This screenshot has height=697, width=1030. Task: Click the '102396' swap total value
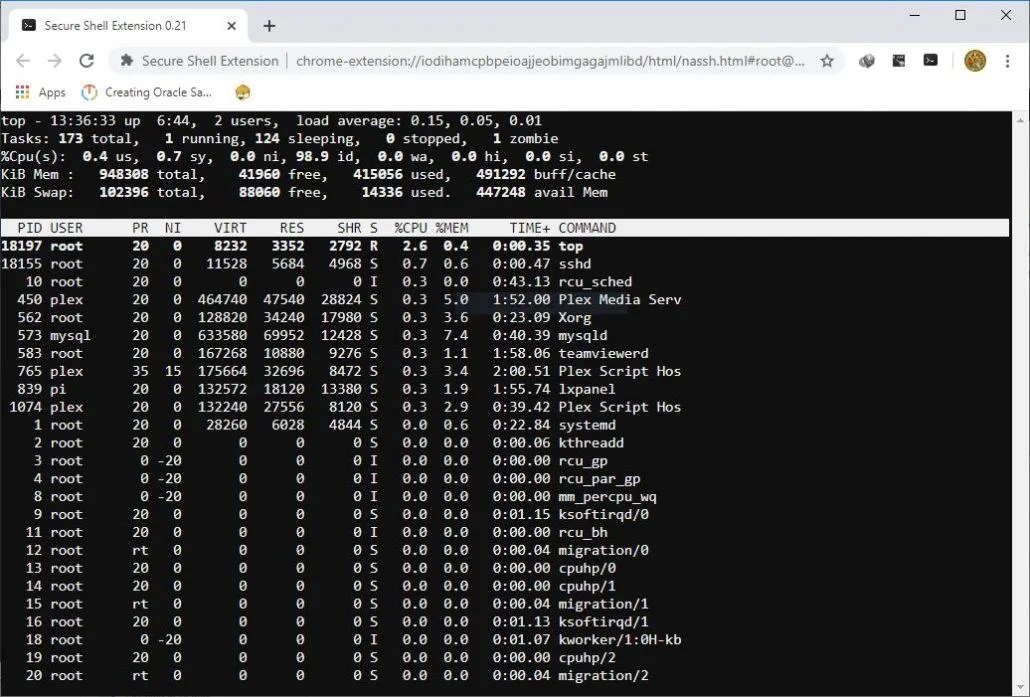123,192
